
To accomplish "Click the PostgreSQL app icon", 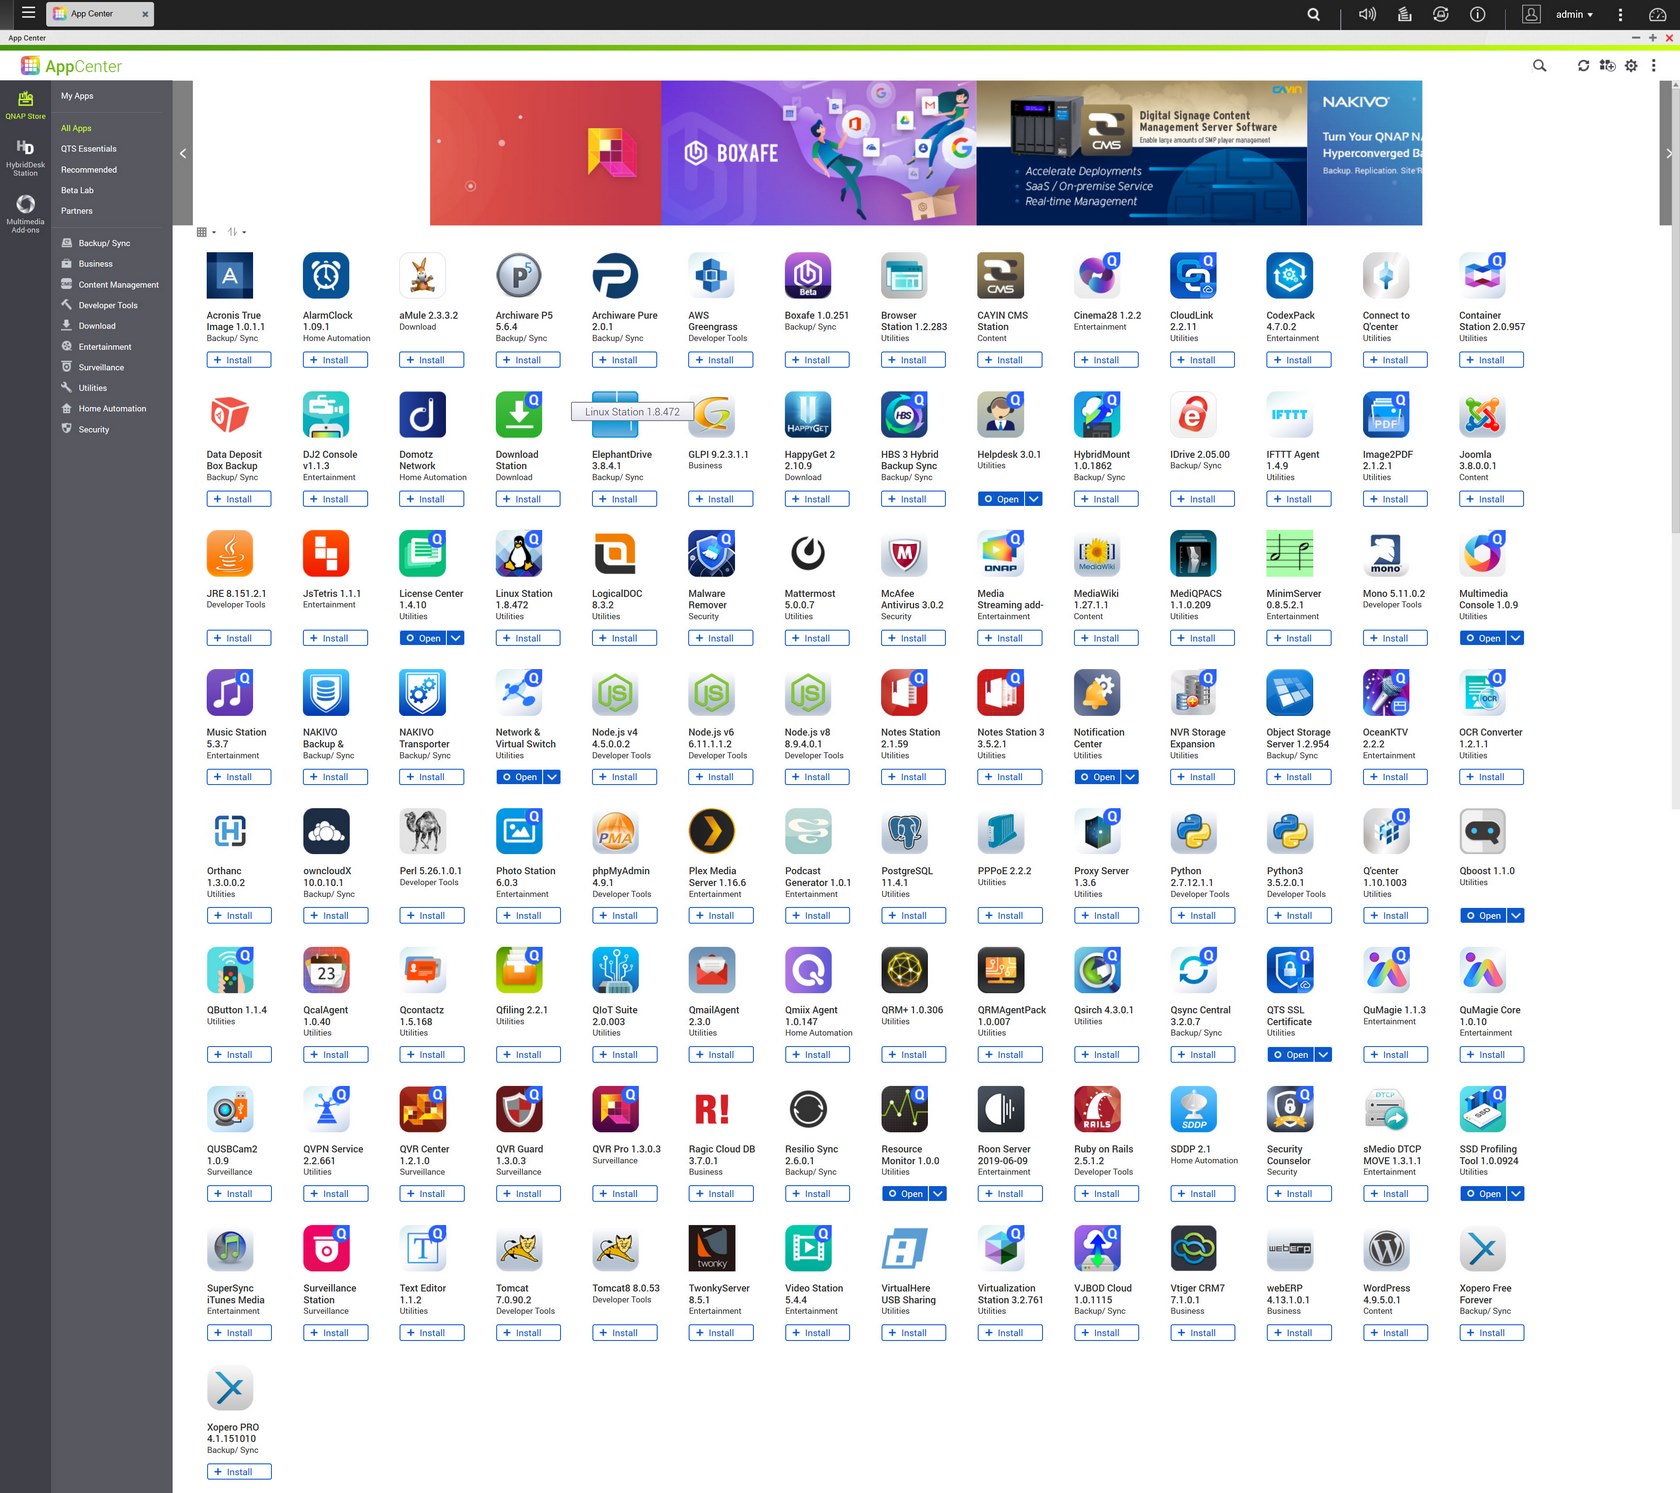I will point(904,831).
